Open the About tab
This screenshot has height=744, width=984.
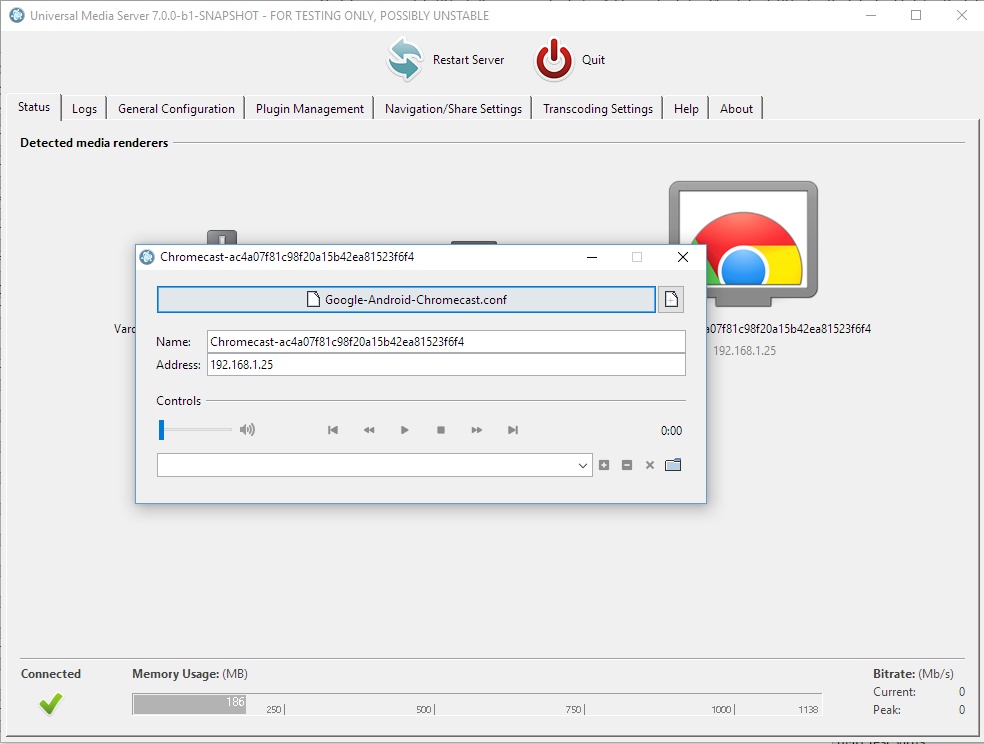pyautogui.click(x=736, y=109)
